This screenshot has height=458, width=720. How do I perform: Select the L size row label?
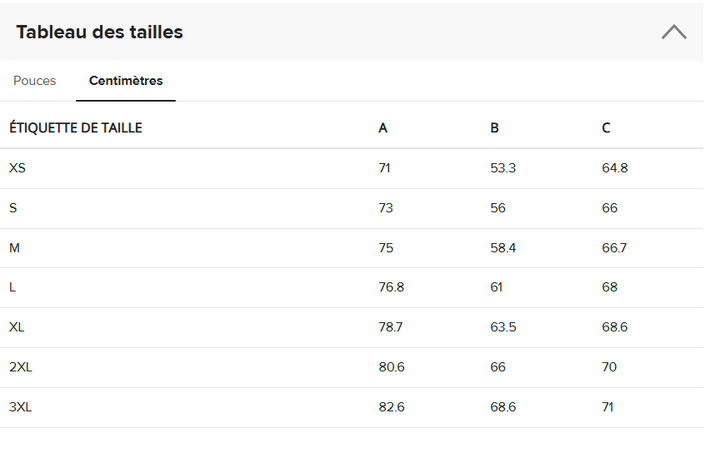[x=12, y=287]
